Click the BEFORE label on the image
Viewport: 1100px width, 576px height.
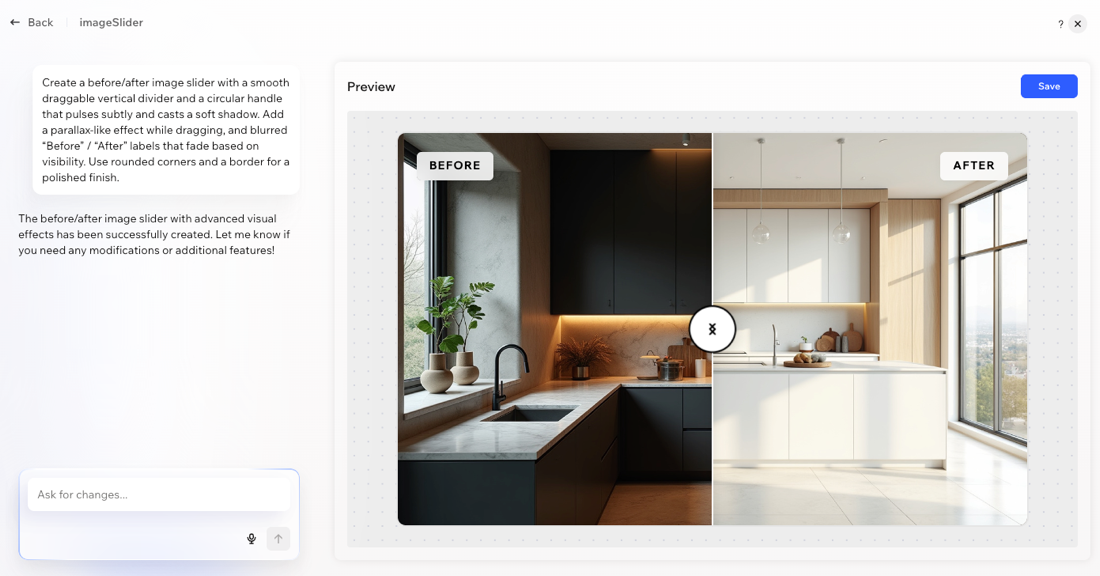[x=455, y=166]
